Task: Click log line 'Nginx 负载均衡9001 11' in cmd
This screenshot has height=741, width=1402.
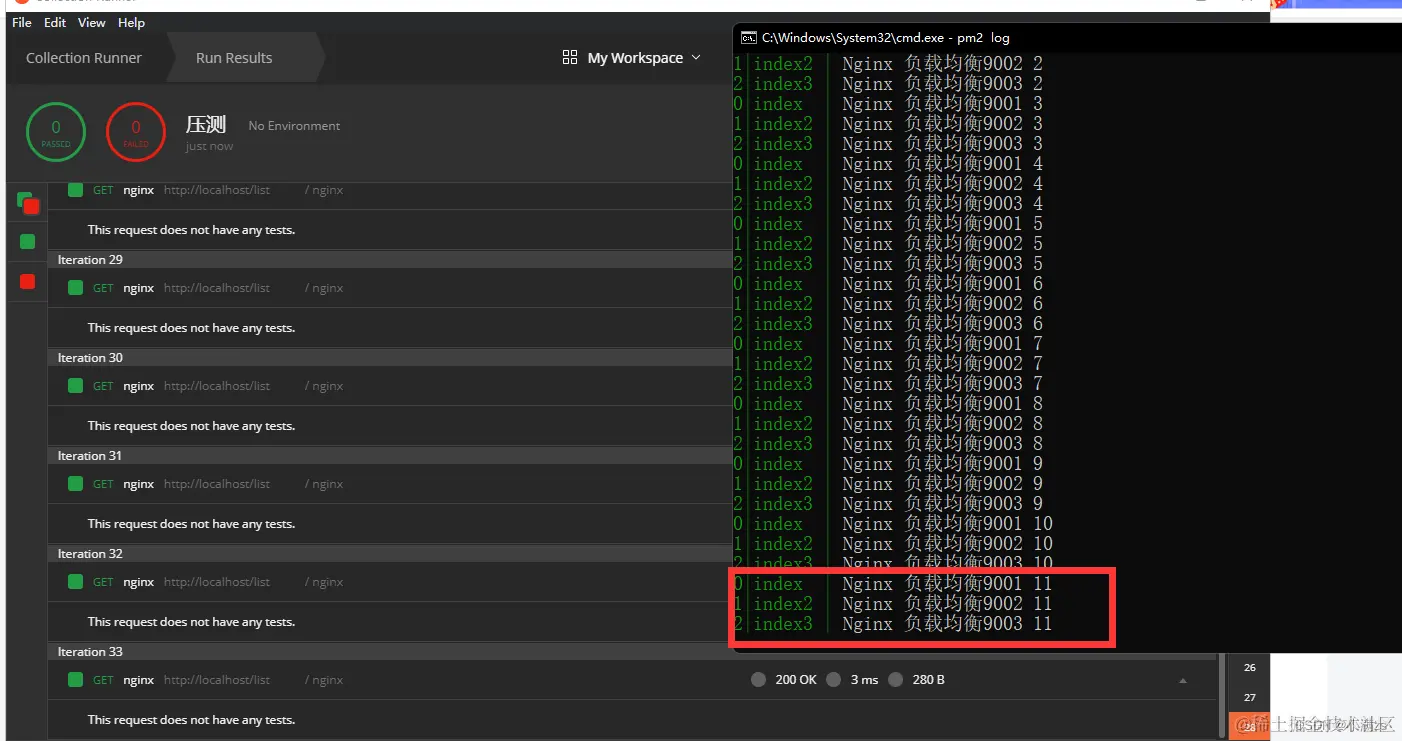Action: tap(947, 584)
